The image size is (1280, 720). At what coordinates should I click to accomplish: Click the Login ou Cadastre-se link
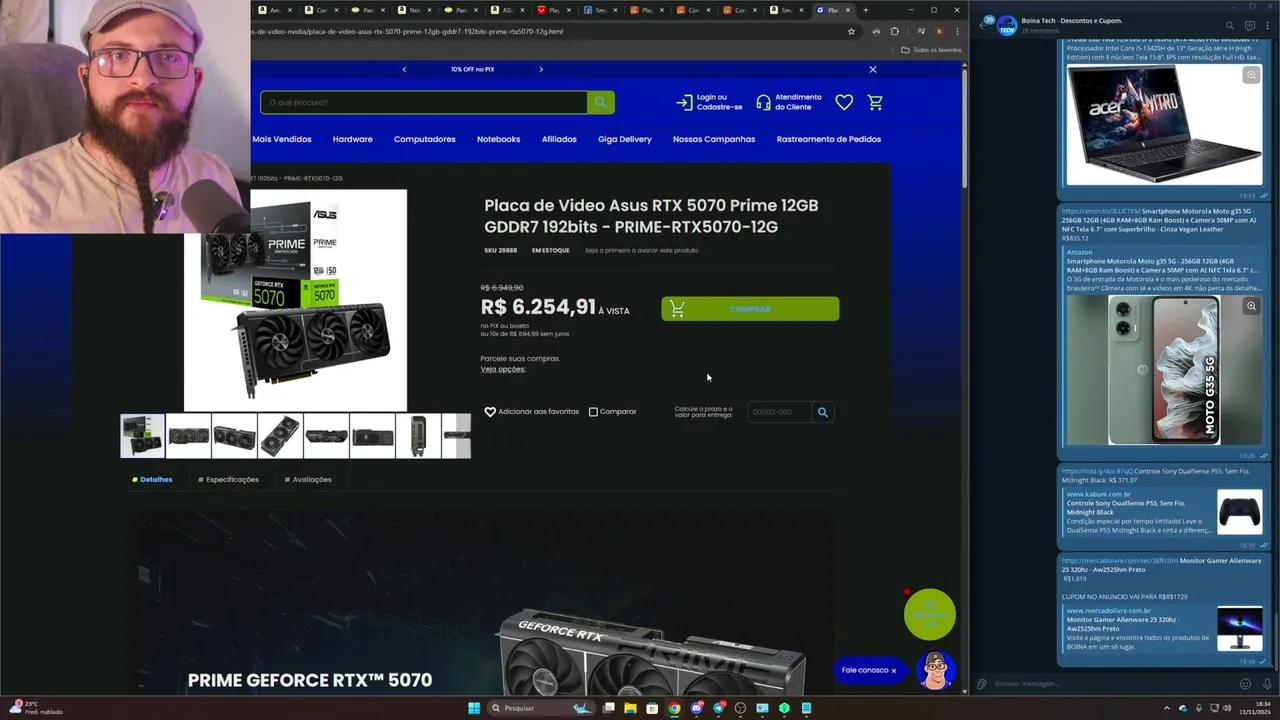pyautogui.click(x=709, y=102)
